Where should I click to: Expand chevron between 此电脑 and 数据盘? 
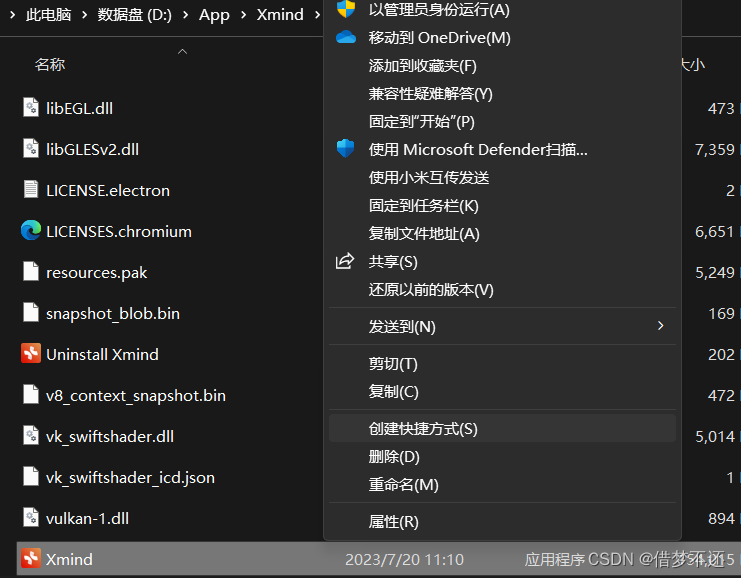[x=84, y=15]
